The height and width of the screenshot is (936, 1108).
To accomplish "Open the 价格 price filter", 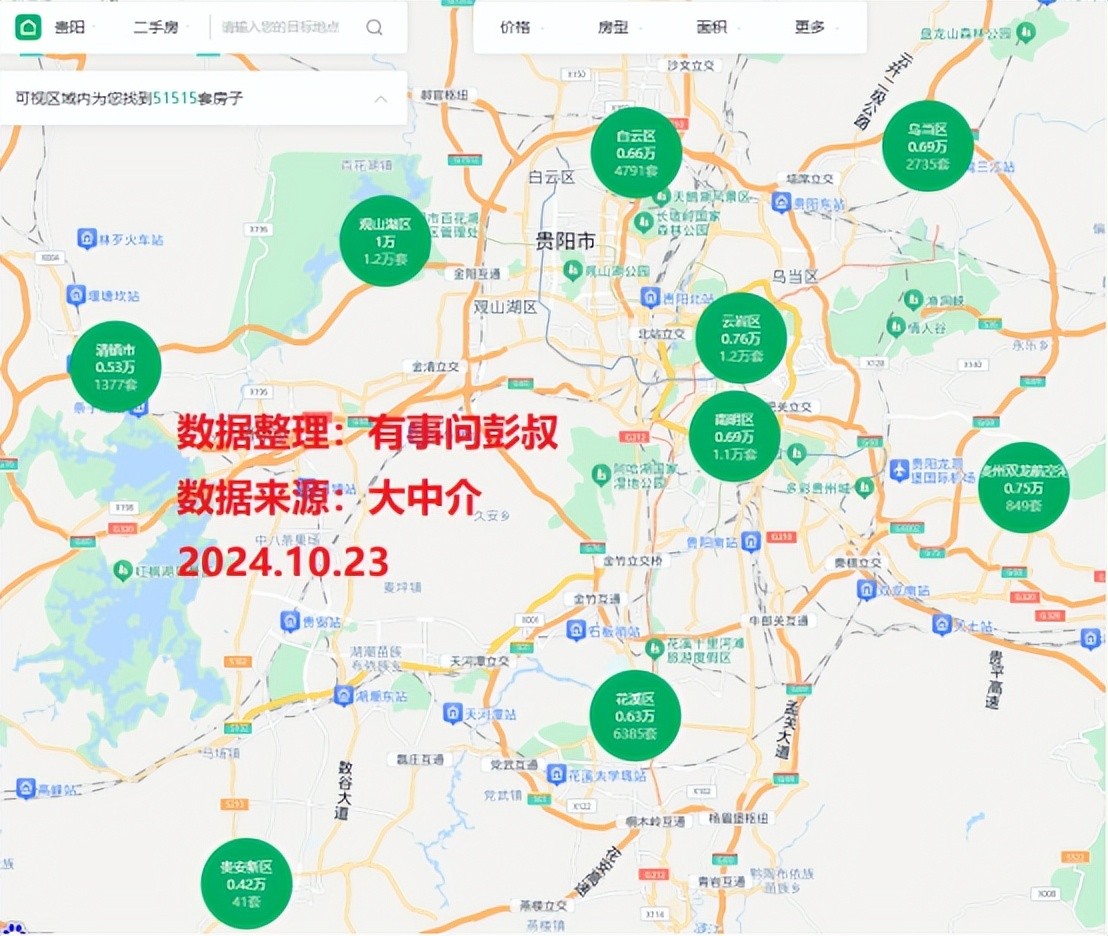I will (x=520, y=27).
